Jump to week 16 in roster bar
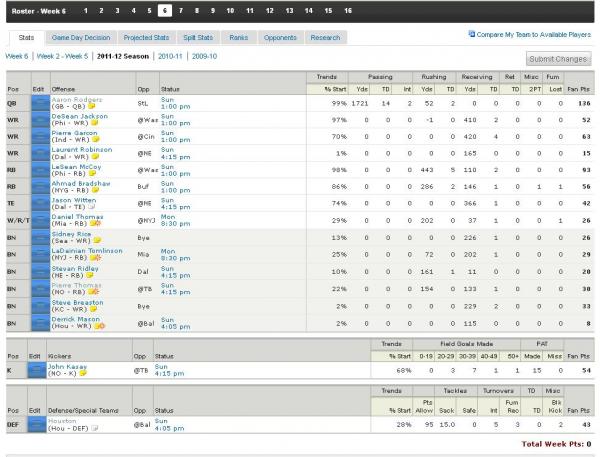Screen dimensions: 600x457 347,10
